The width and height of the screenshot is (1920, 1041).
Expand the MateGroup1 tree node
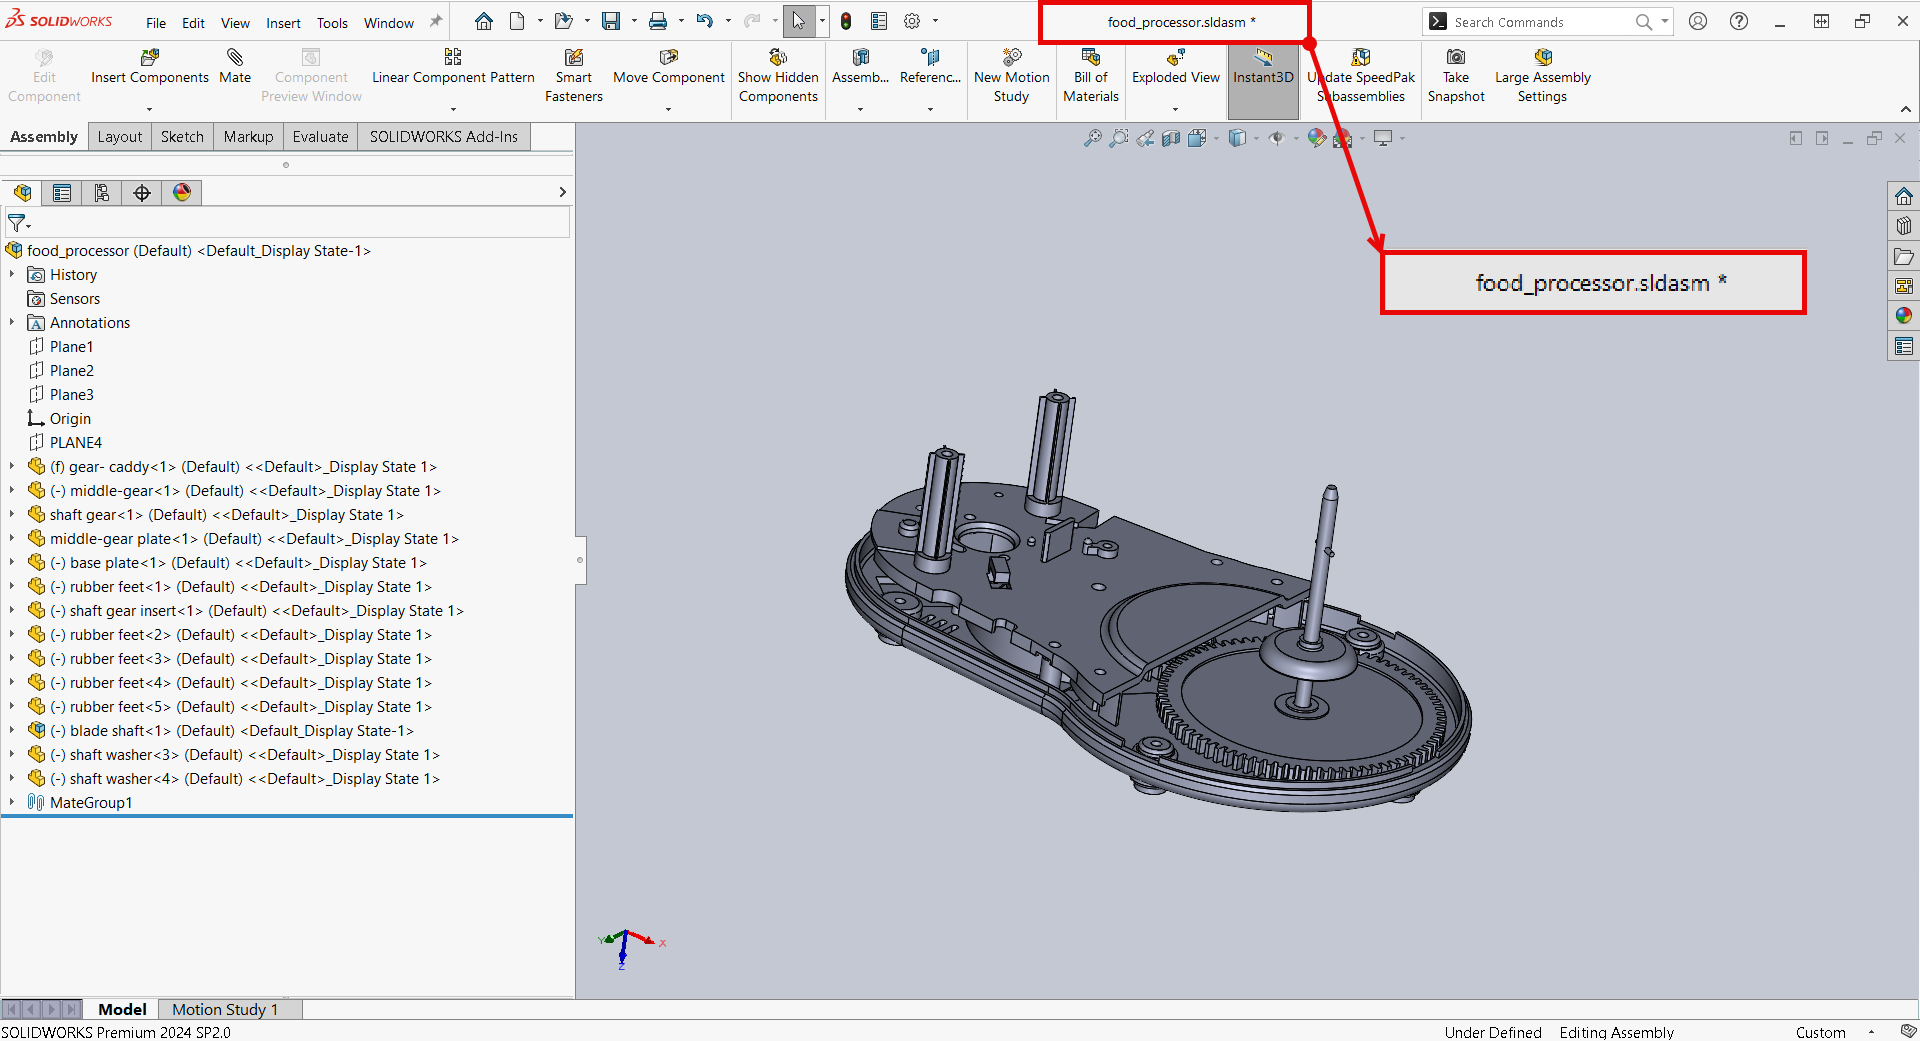point(11,802)
